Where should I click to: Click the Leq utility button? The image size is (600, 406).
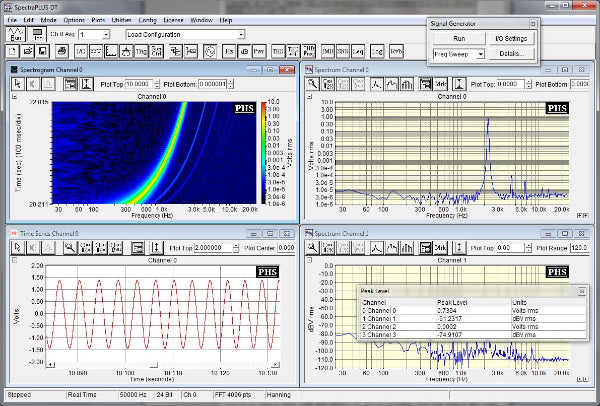tap(358, 51)
